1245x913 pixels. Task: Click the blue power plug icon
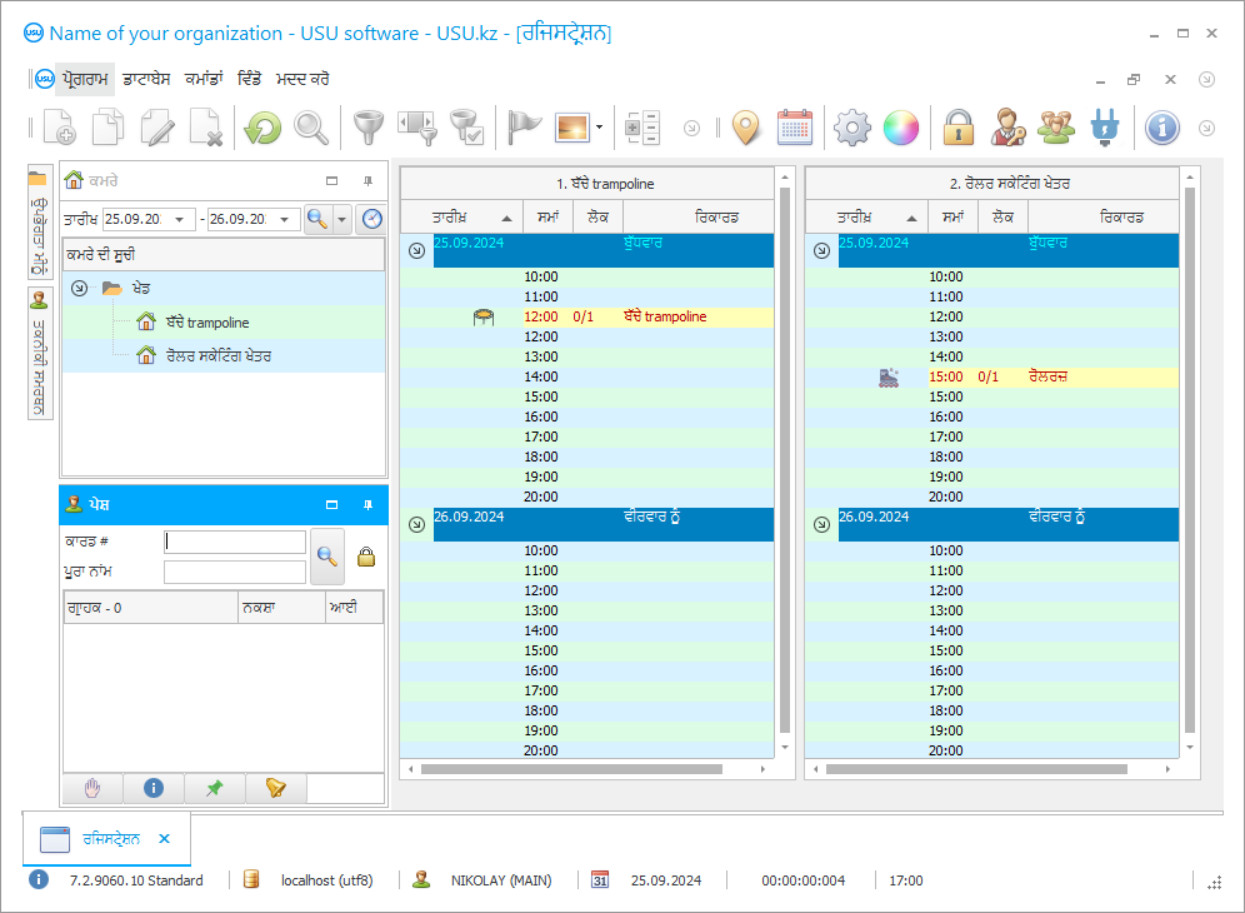pyautogui.click(x=1105, y=128)
